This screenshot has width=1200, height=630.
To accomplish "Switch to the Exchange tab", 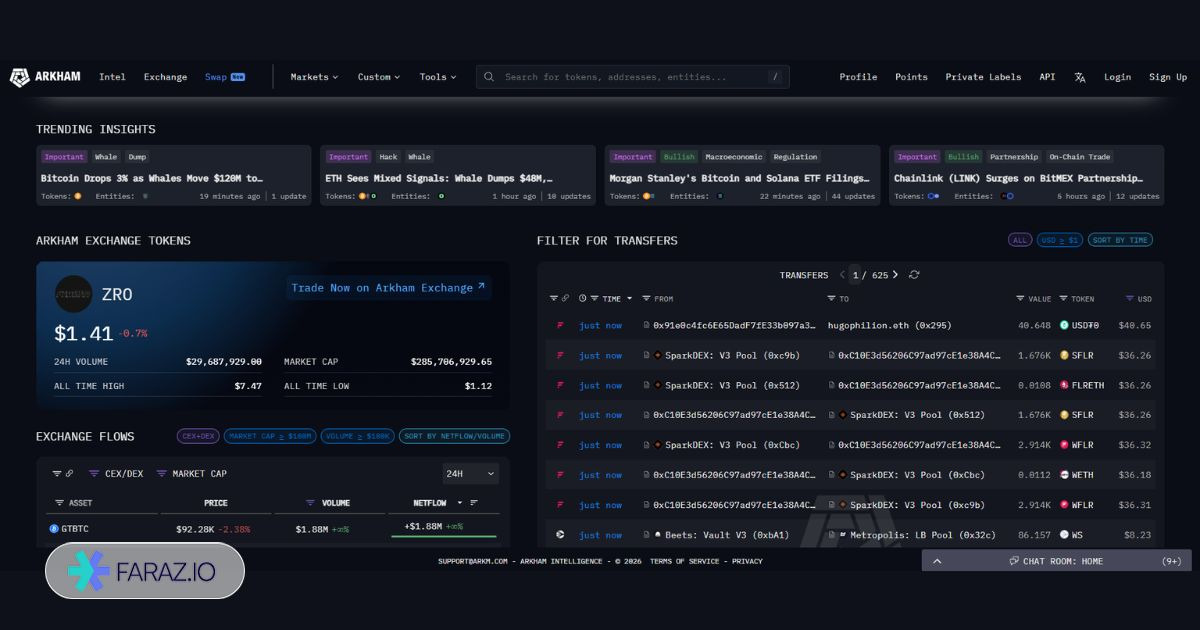I will coord(165,77).
